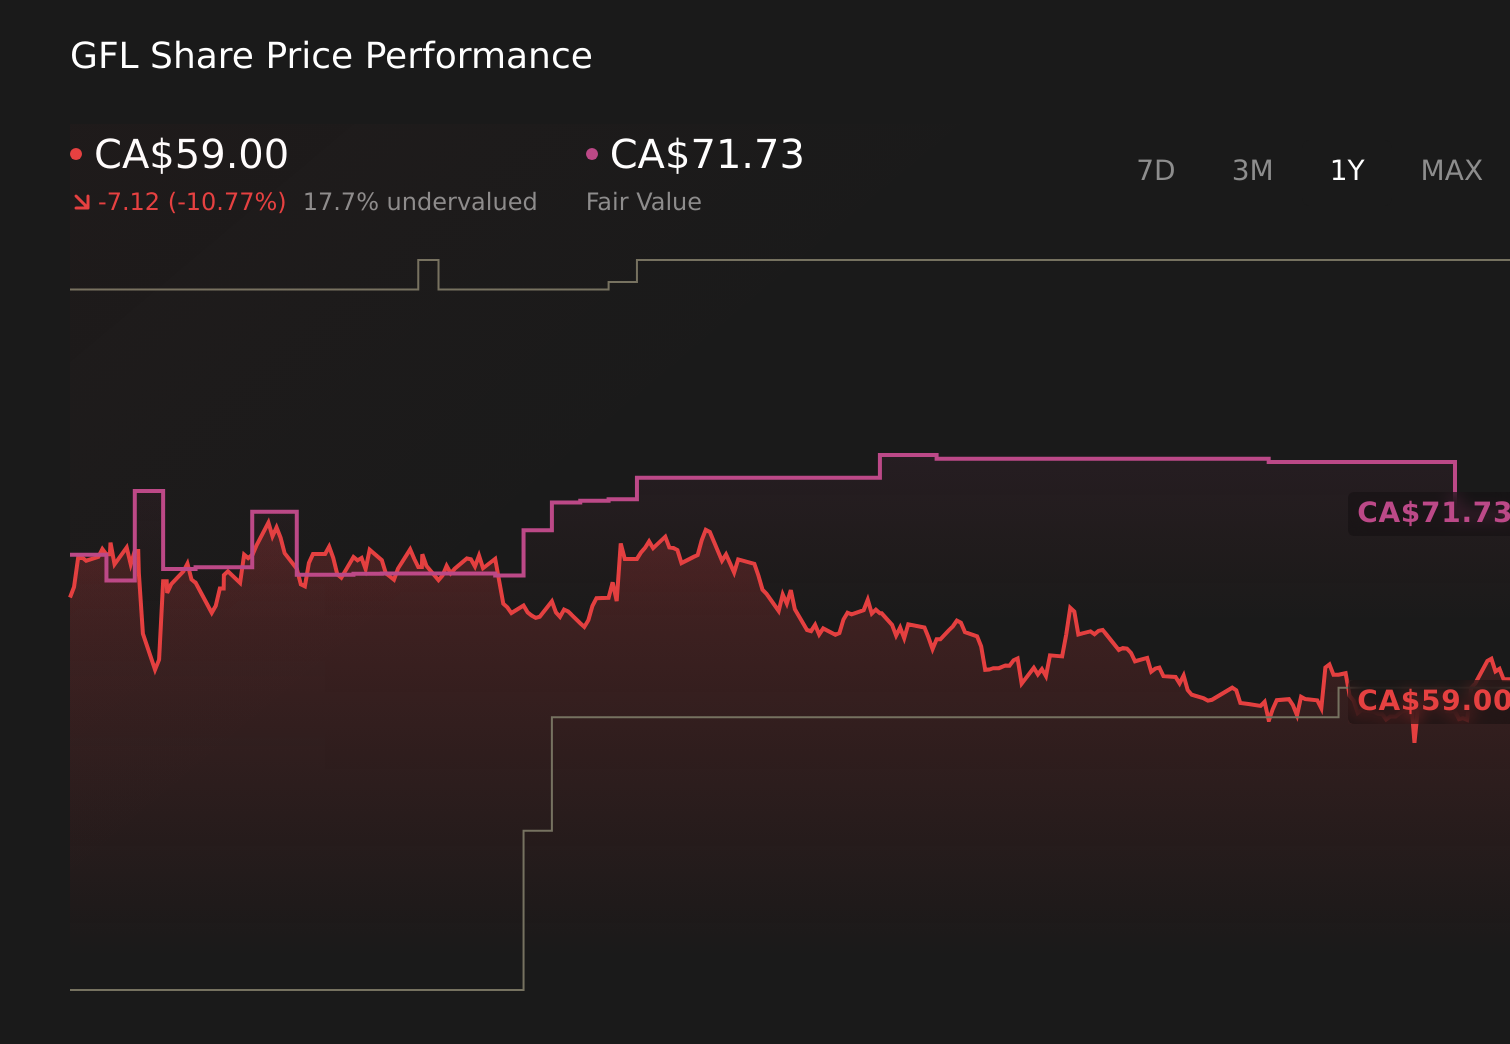Click the CA$59.00 price tag on the chart
The height and width of the screenshot is (1044, 1510).
tap(1435, 701)
